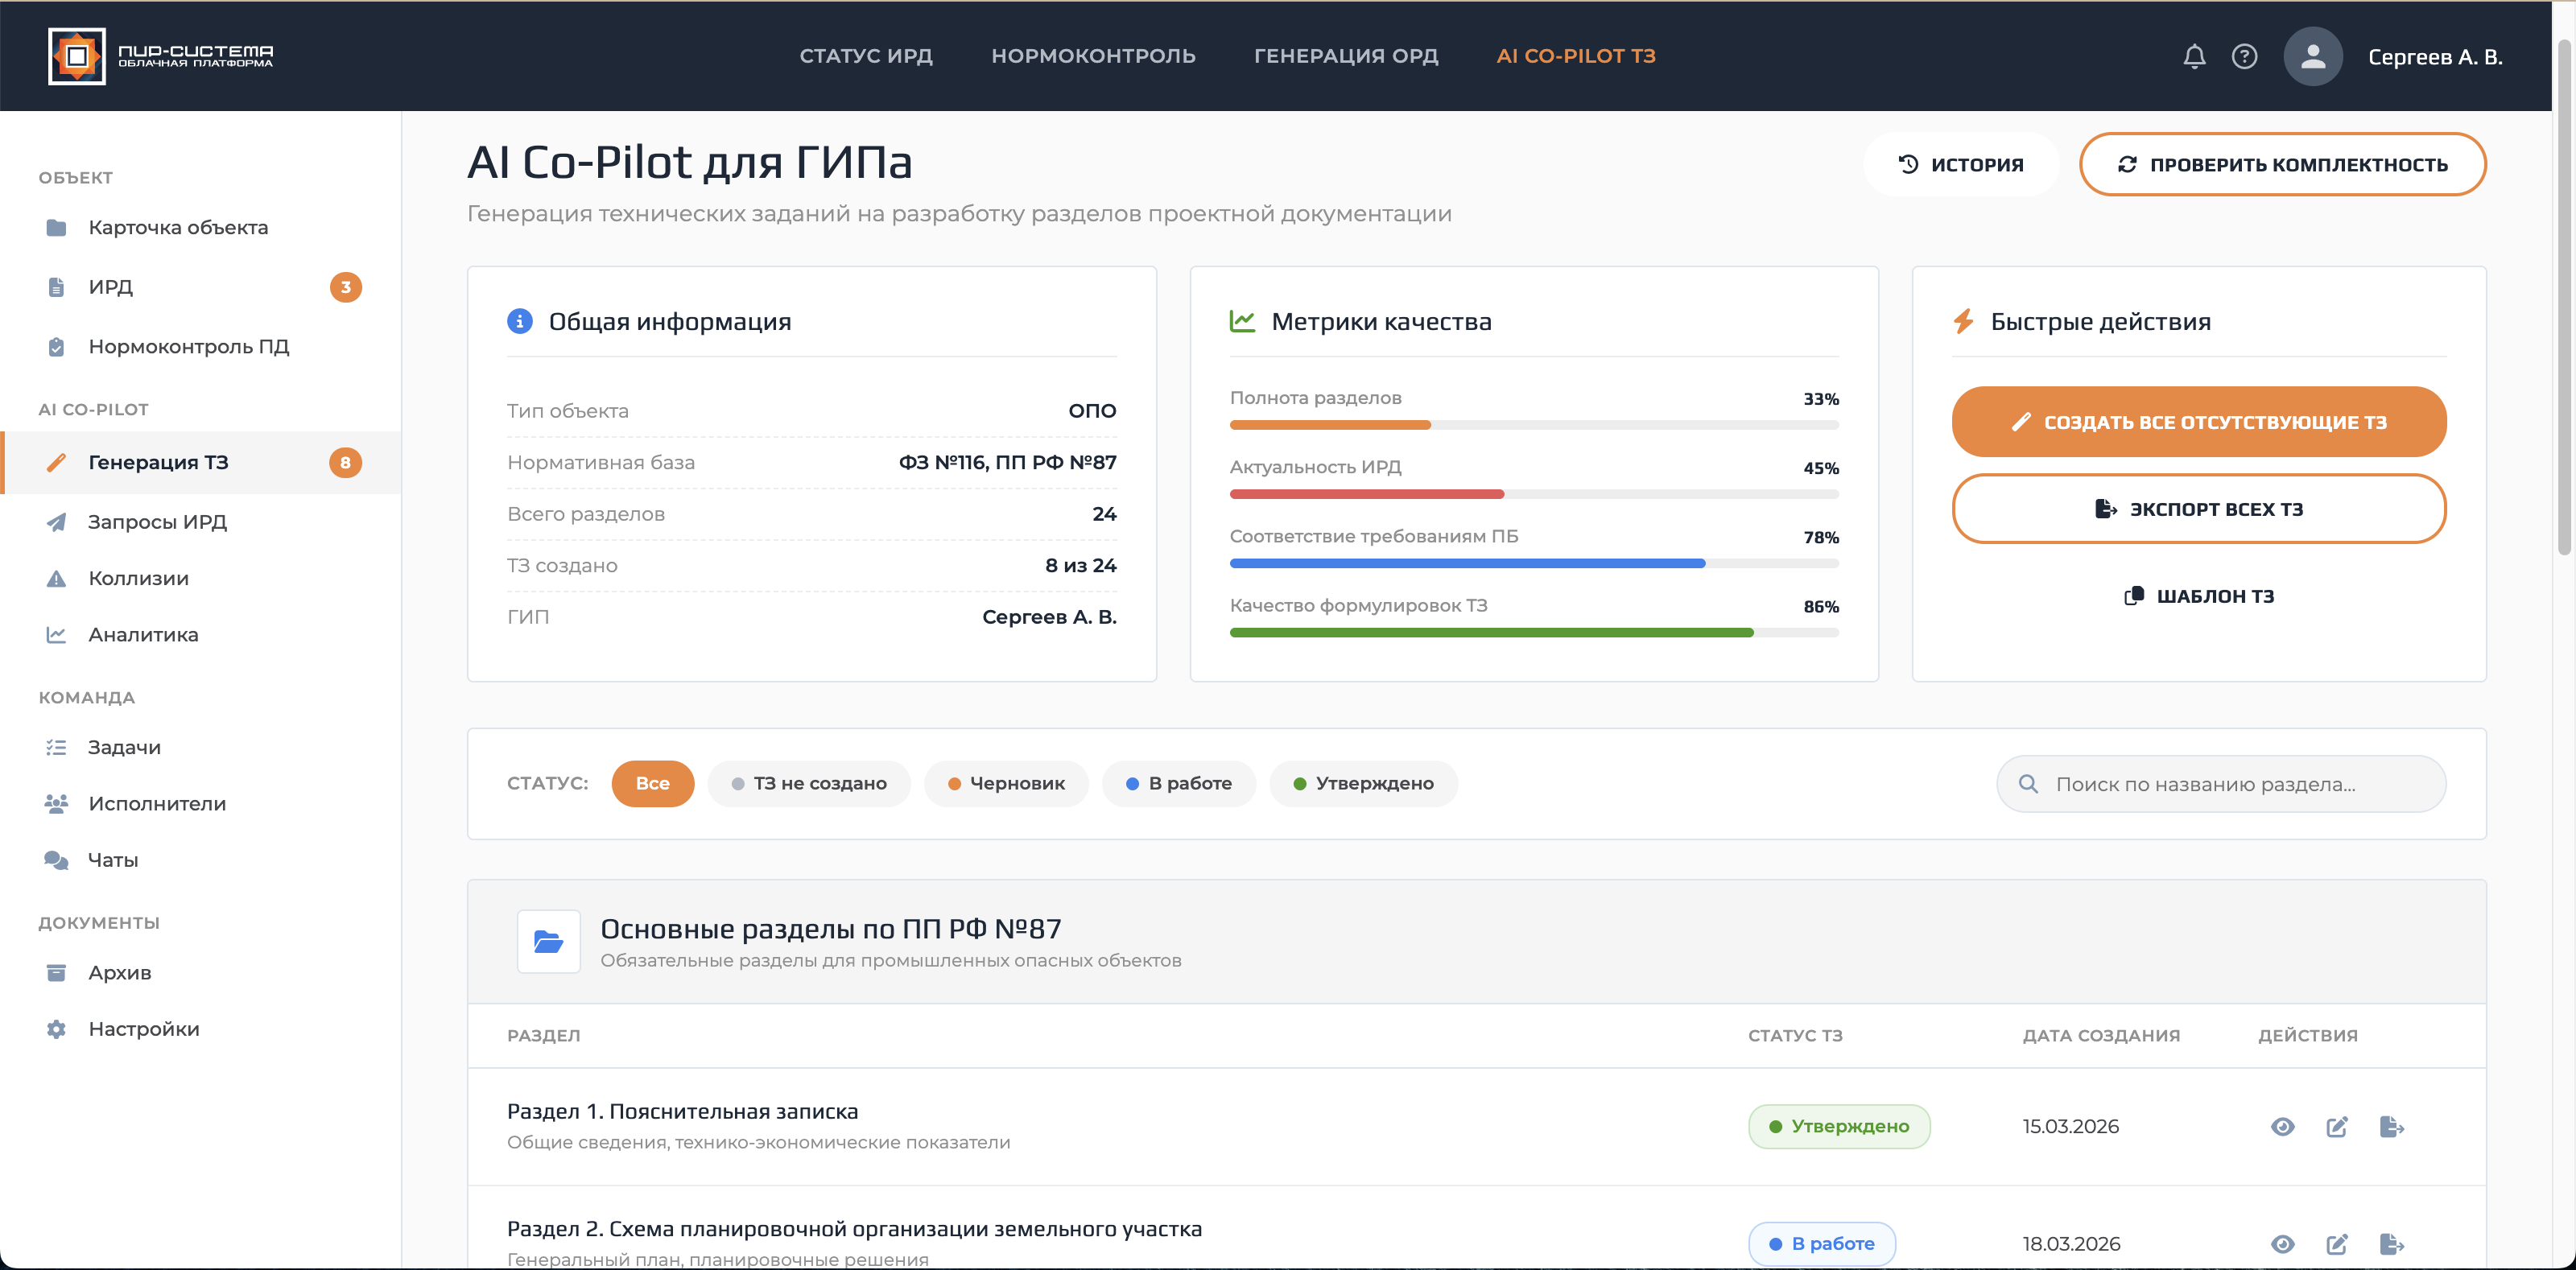Viewport: 2576px width, 1270px height.
Task: View ТЗ of Раздел 1 with eye icon
Action: pos(2282,1127)
